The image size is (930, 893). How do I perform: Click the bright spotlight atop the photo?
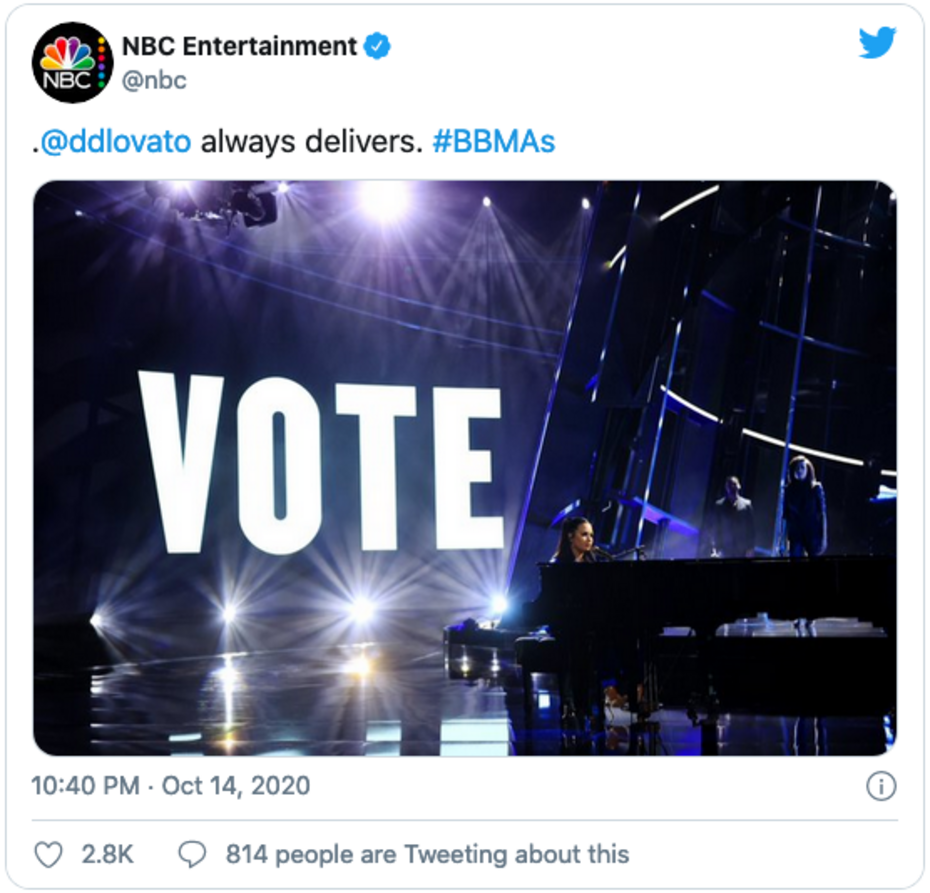[385, 201]
